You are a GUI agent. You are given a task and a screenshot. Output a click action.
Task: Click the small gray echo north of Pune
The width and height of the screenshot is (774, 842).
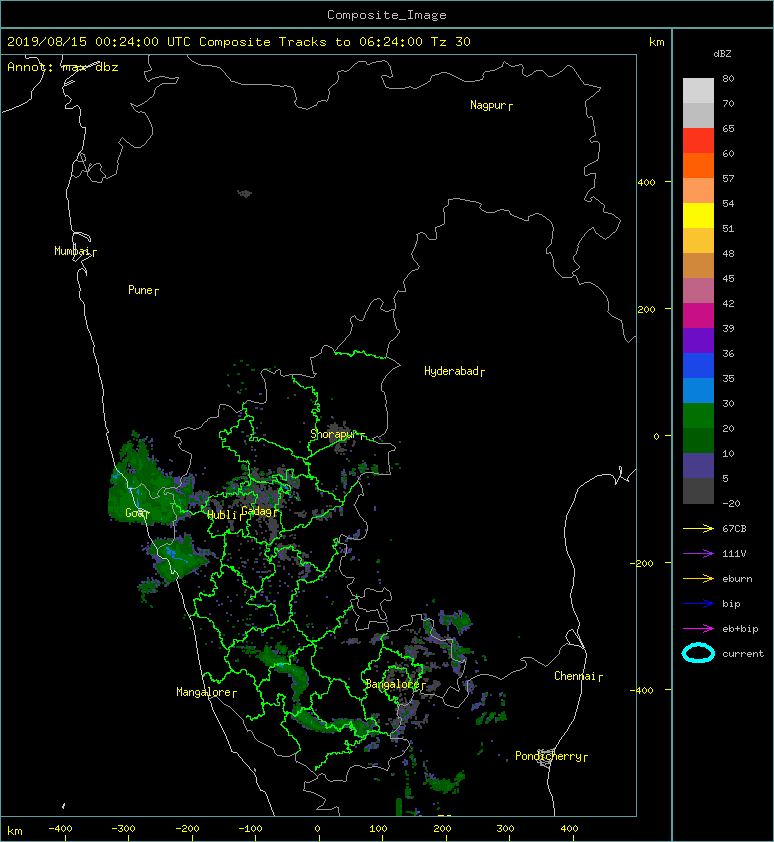(244, 193)
